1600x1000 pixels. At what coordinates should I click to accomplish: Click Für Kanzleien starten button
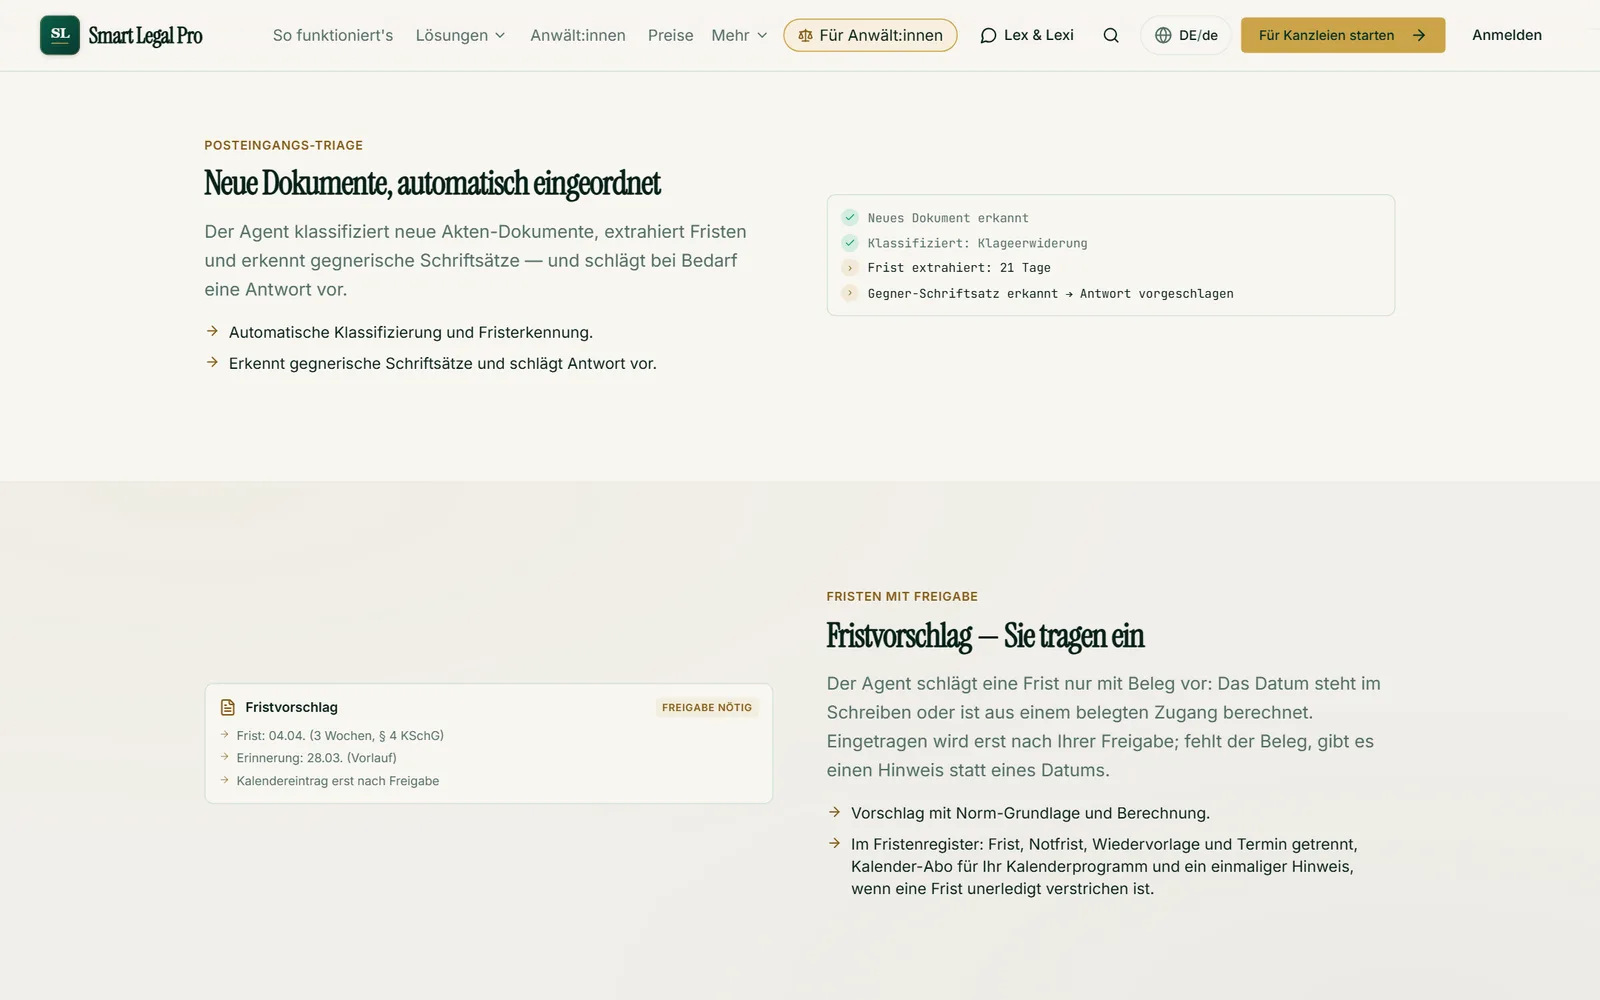pyautogui.click(x=1343, y=35)
